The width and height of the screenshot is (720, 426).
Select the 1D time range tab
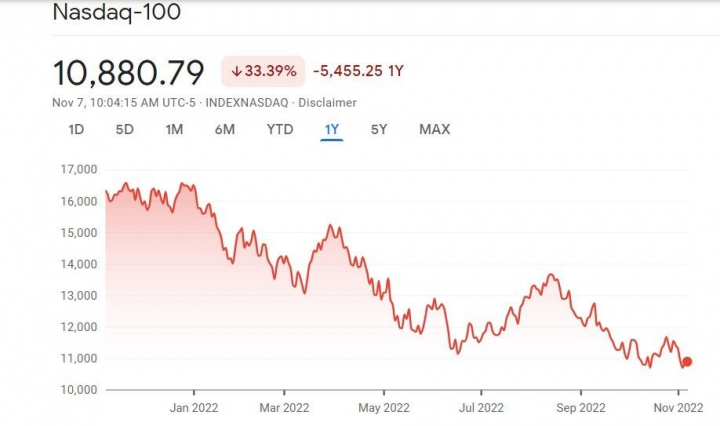76,129
